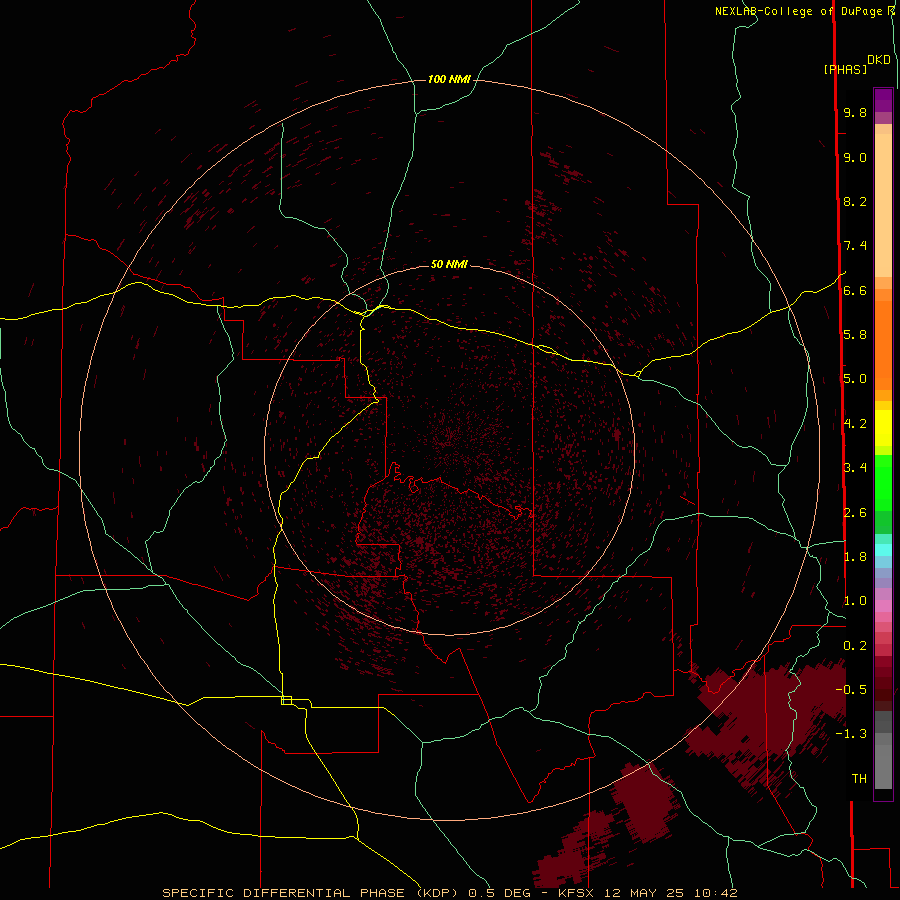Click the 5.0 scale value
Image resolution: width=900 pixels, height=900 pixels.
[x=855, y=379]
